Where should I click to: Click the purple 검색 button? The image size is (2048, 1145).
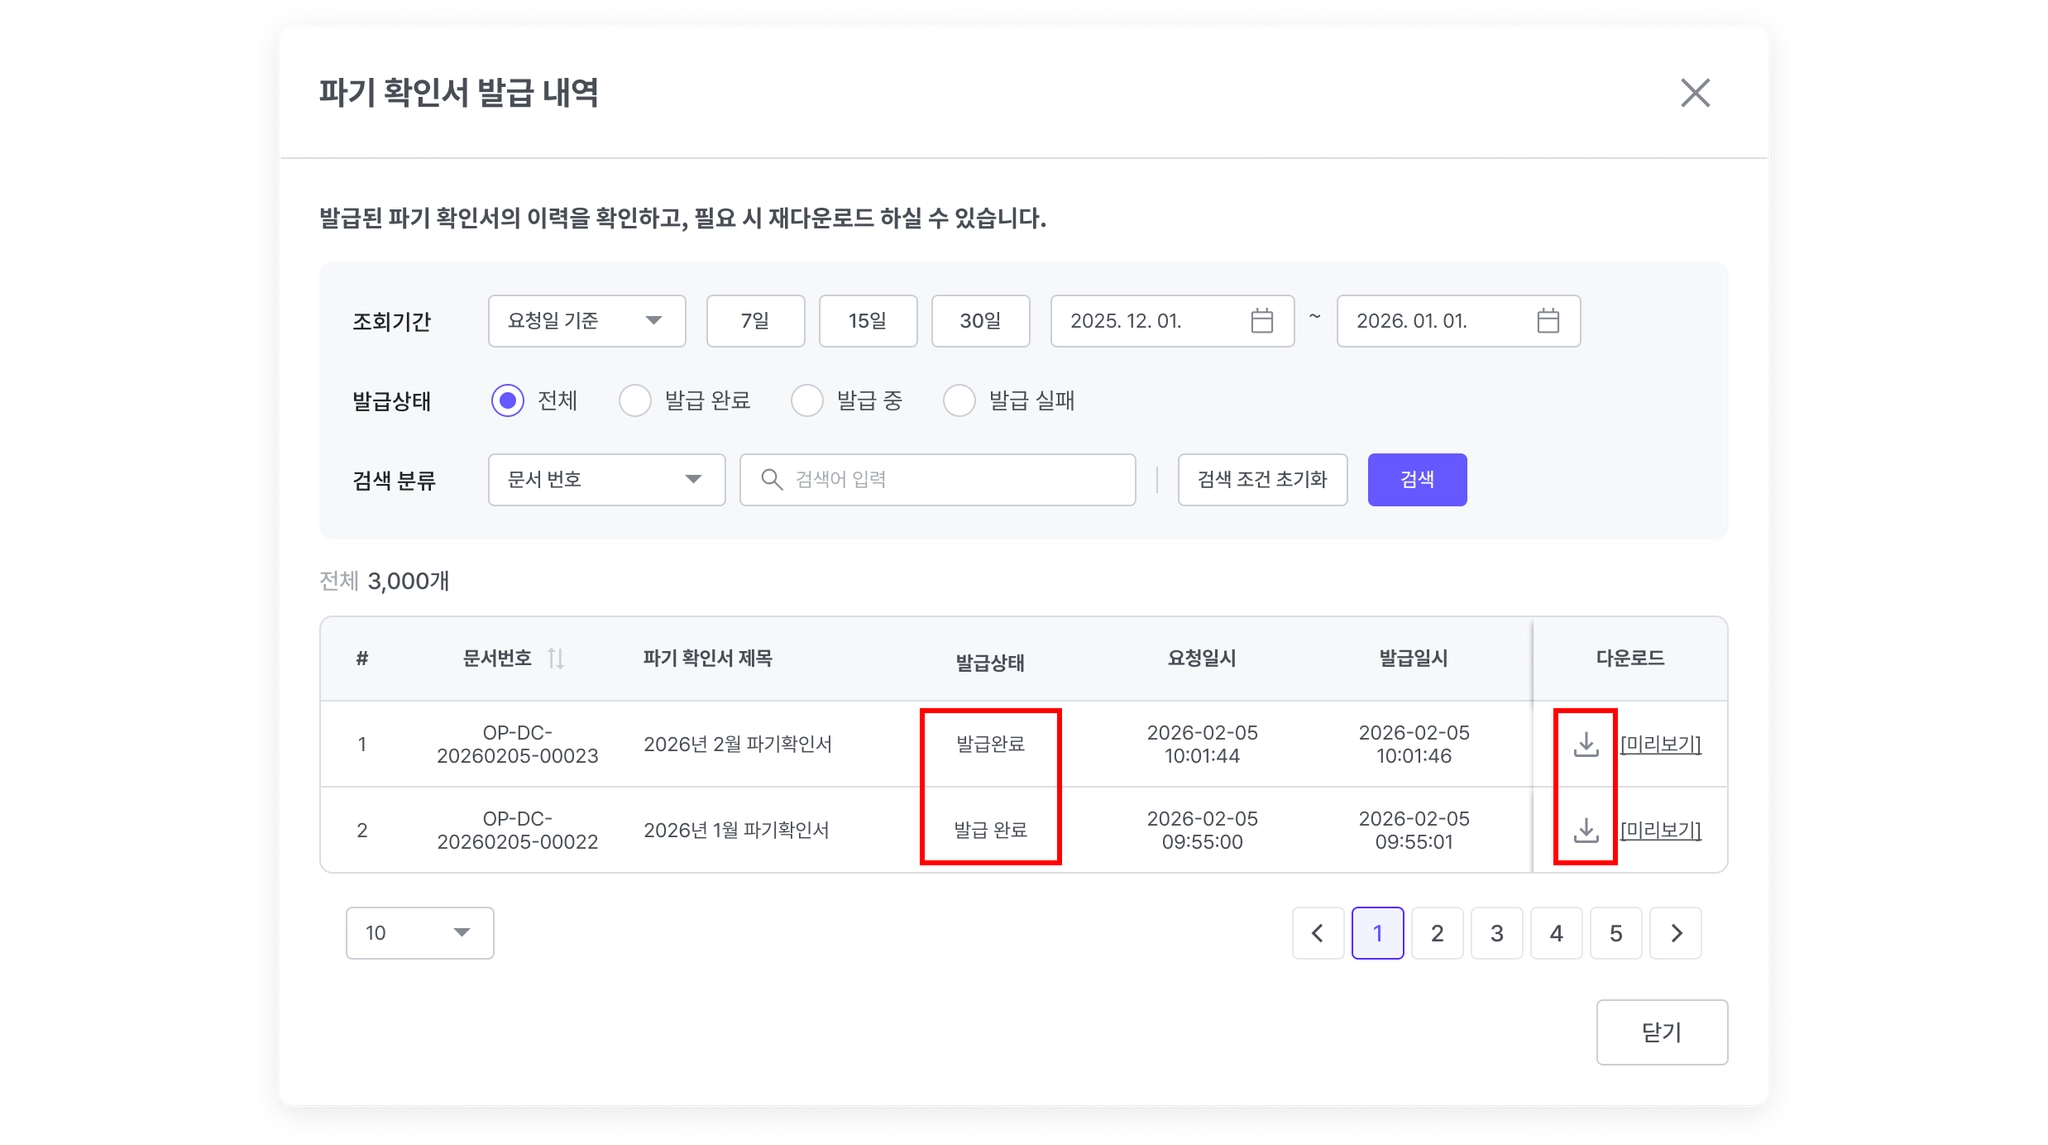[x=1416, y=480]
